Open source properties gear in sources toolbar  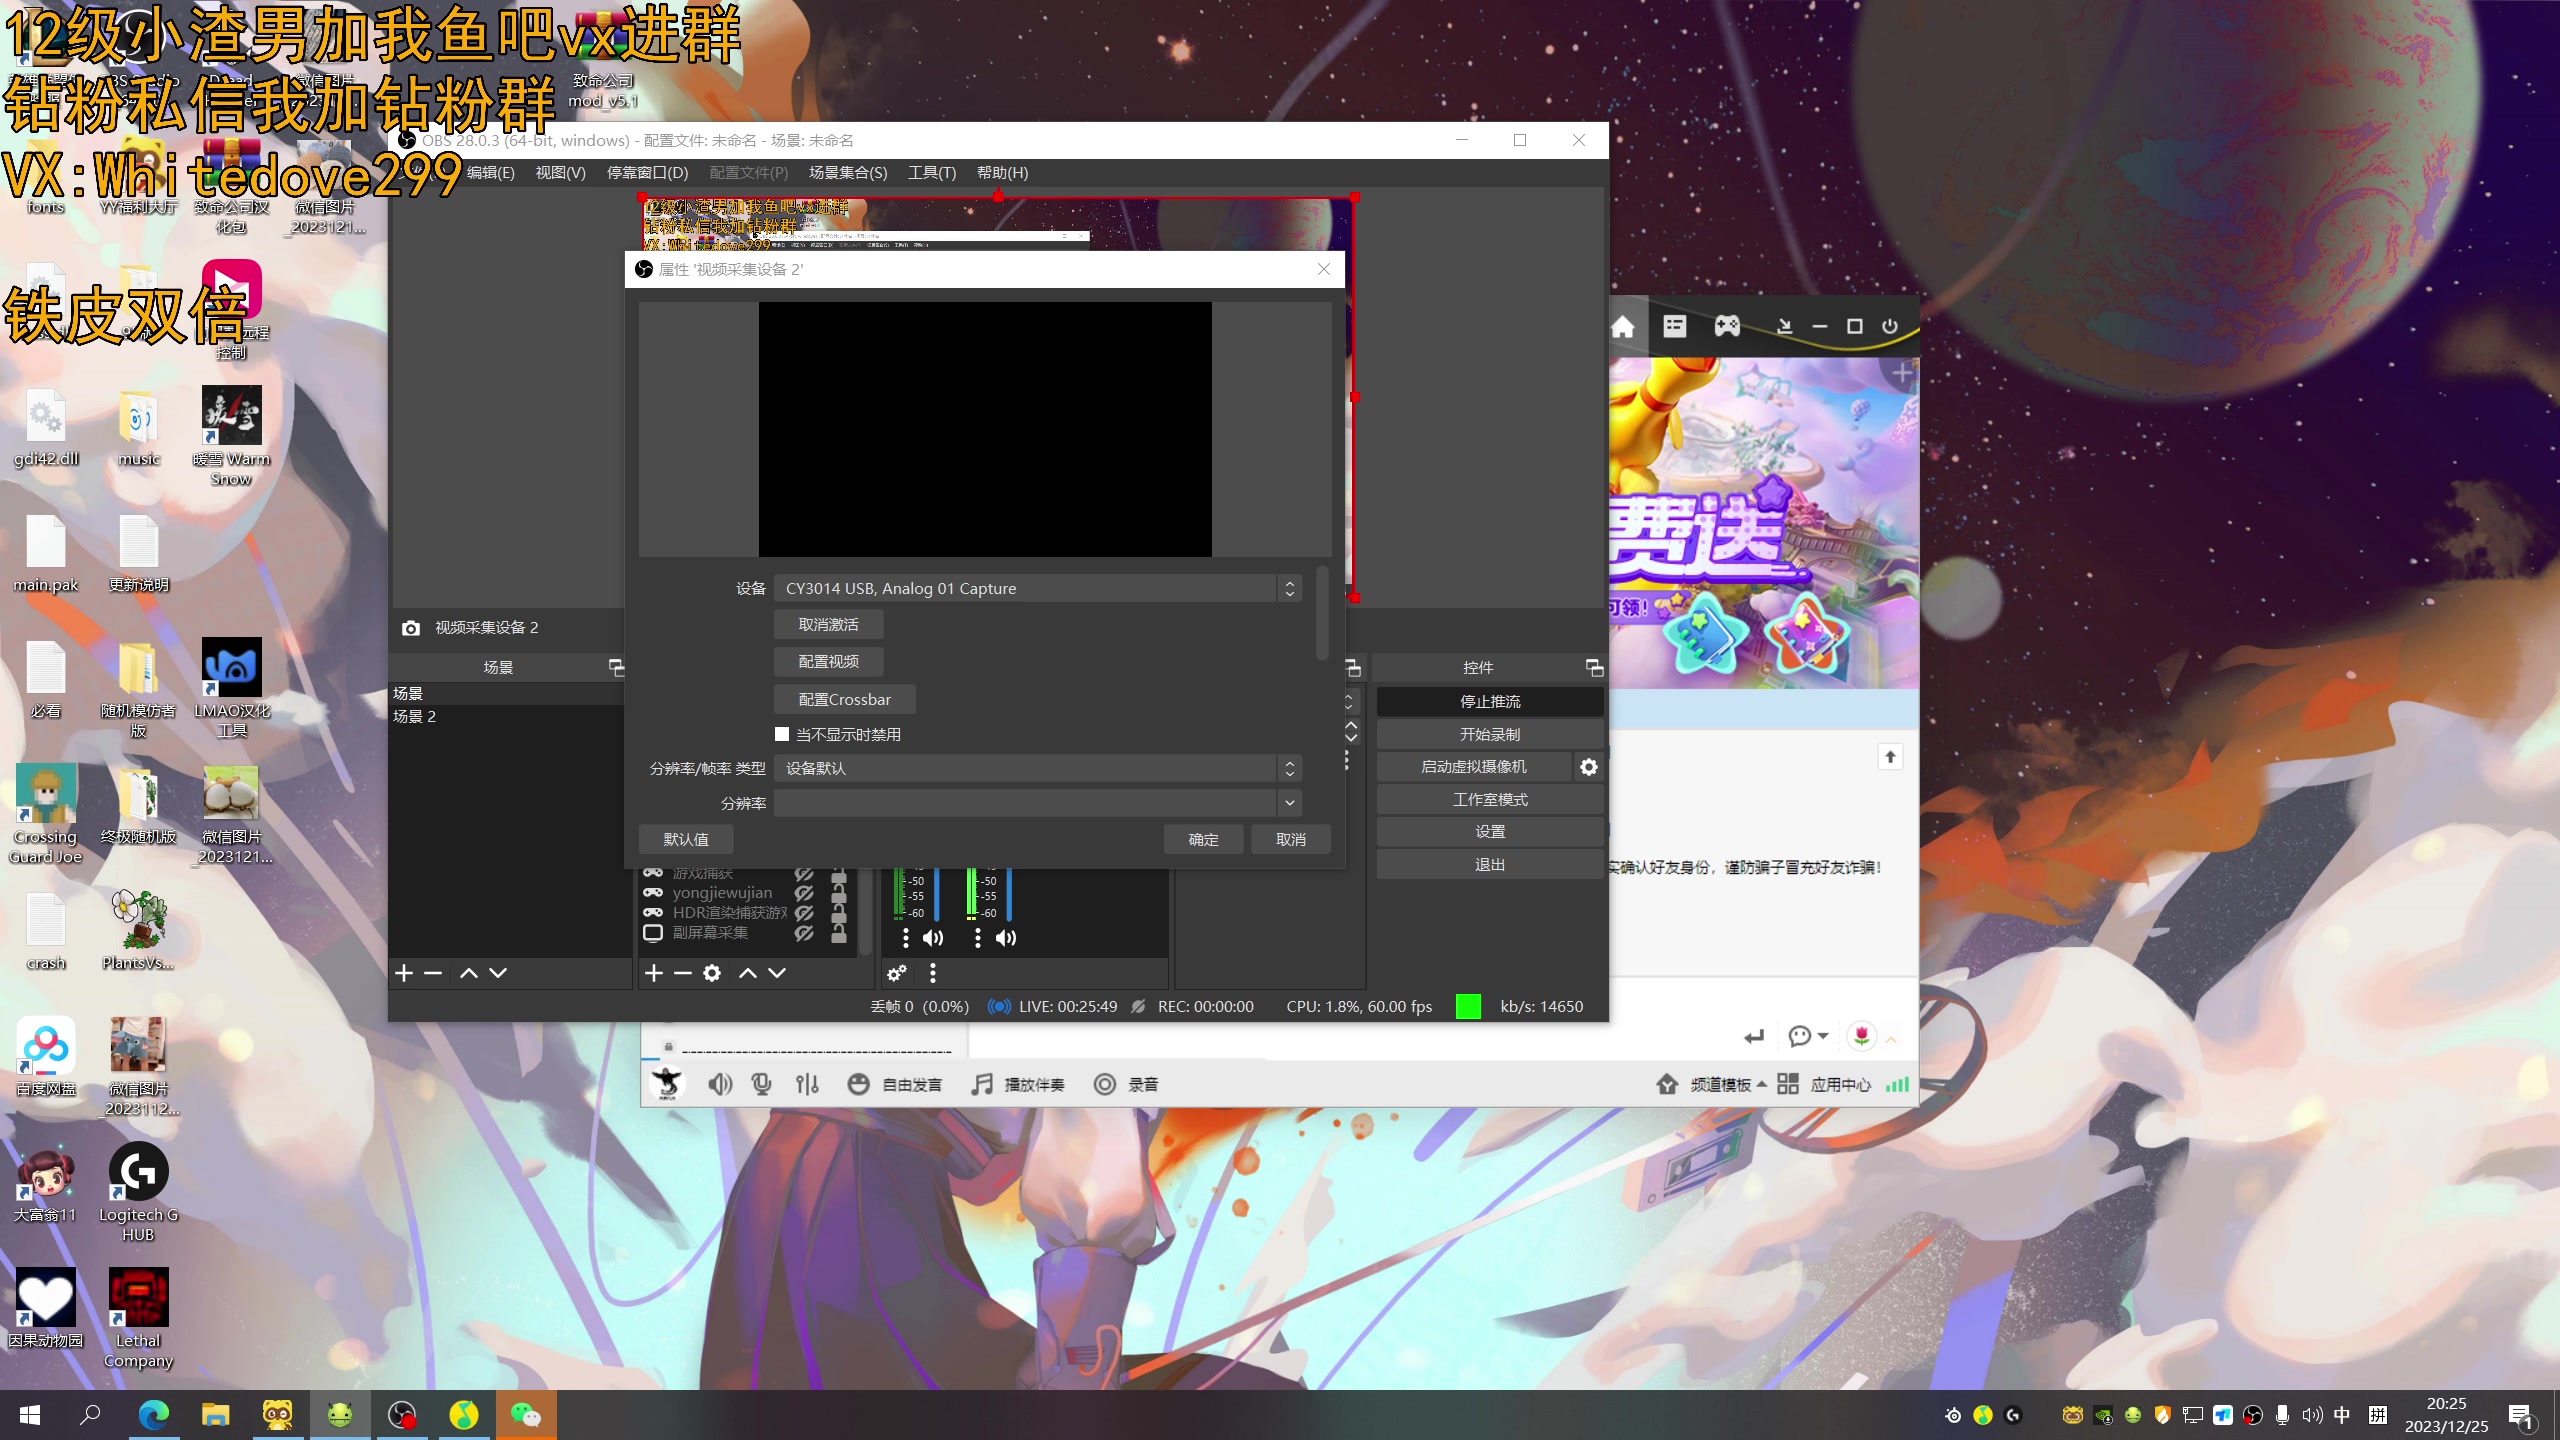point(712,973)
